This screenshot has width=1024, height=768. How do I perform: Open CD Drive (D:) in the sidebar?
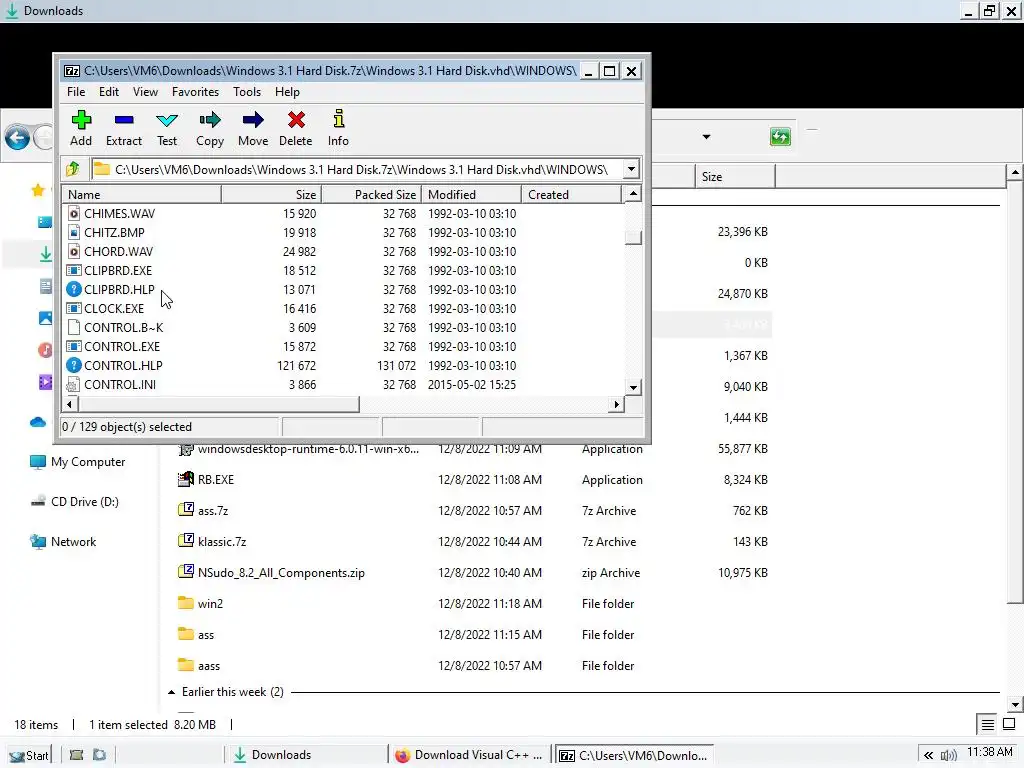pyautogui.click(x=74, y=502)
